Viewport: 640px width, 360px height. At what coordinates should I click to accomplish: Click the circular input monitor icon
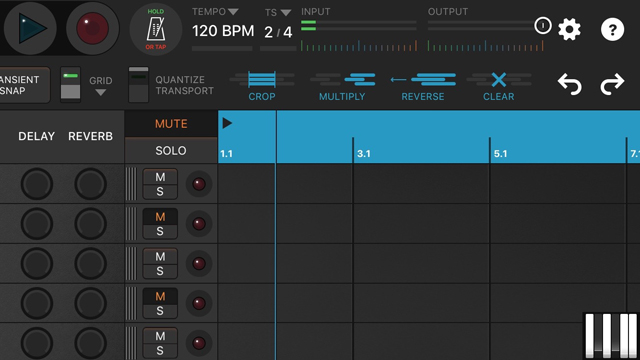tap(542, 26)
